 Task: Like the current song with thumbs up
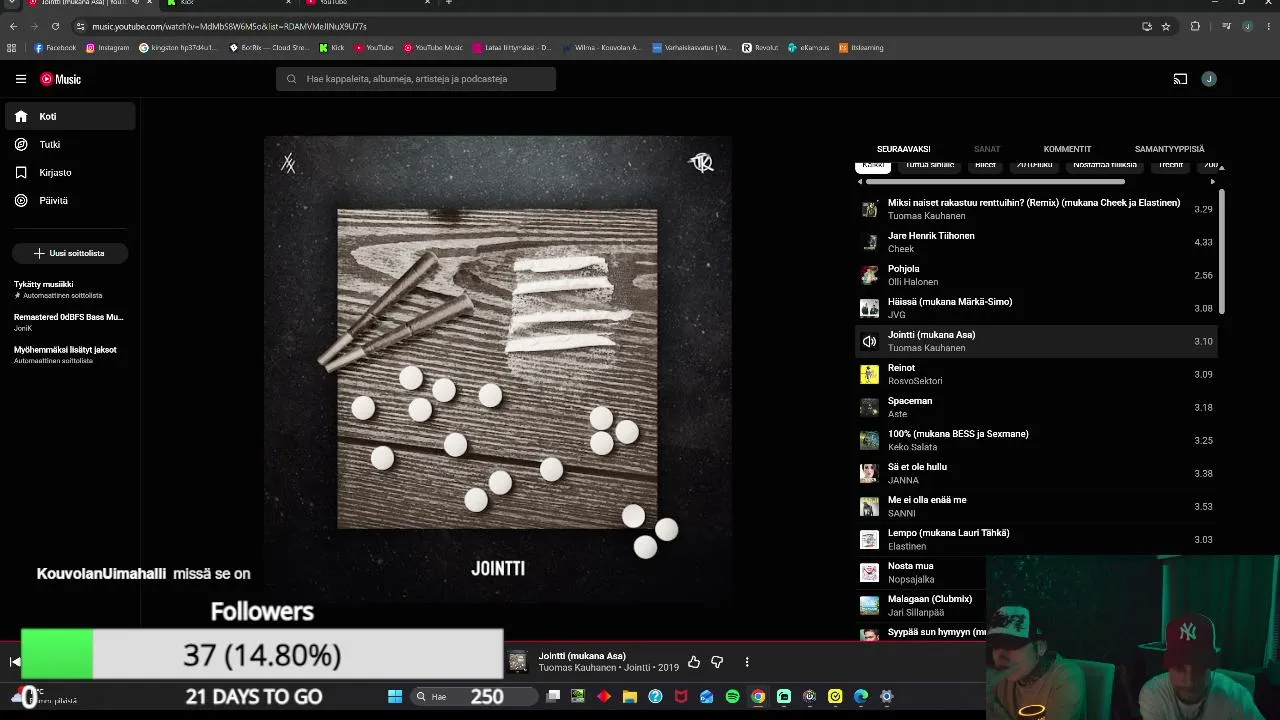694,662
